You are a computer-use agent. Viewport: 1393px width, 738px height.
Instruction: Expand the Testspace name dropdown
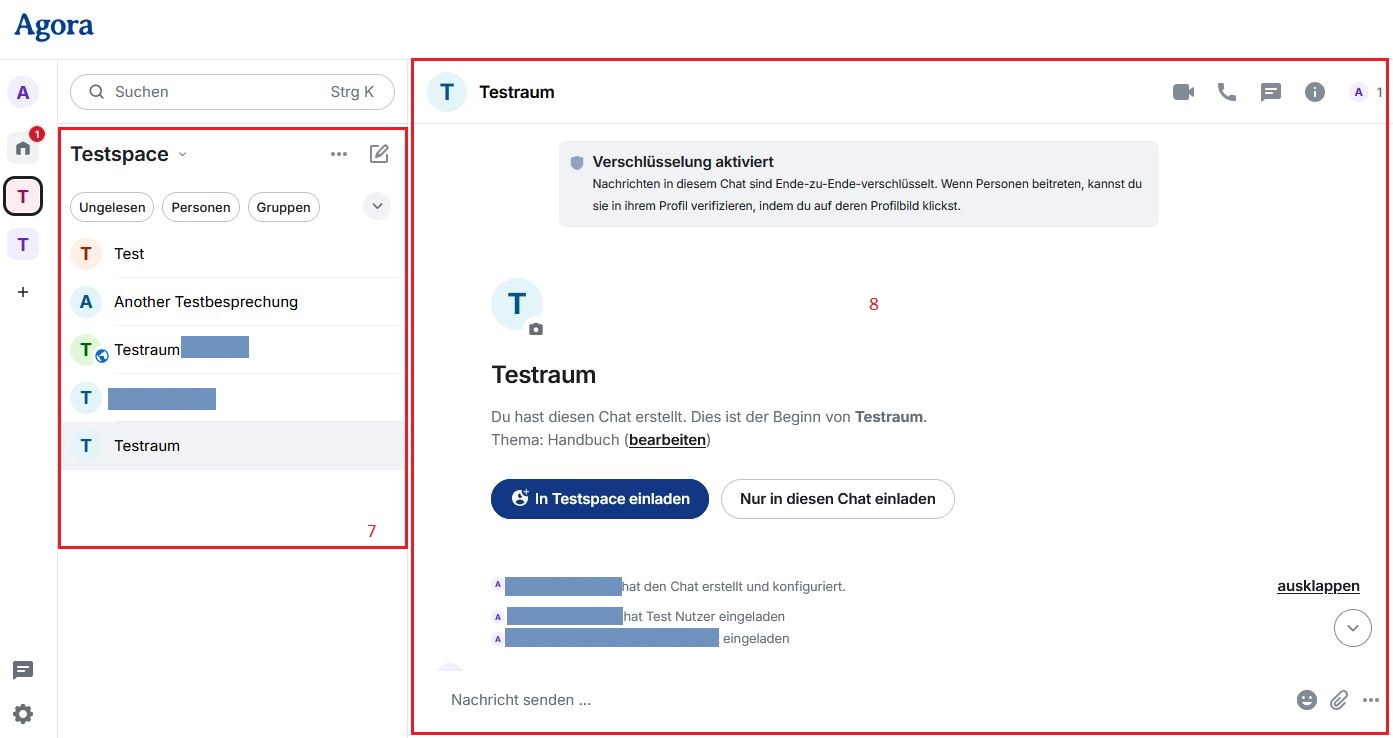[x=182, y=155]
